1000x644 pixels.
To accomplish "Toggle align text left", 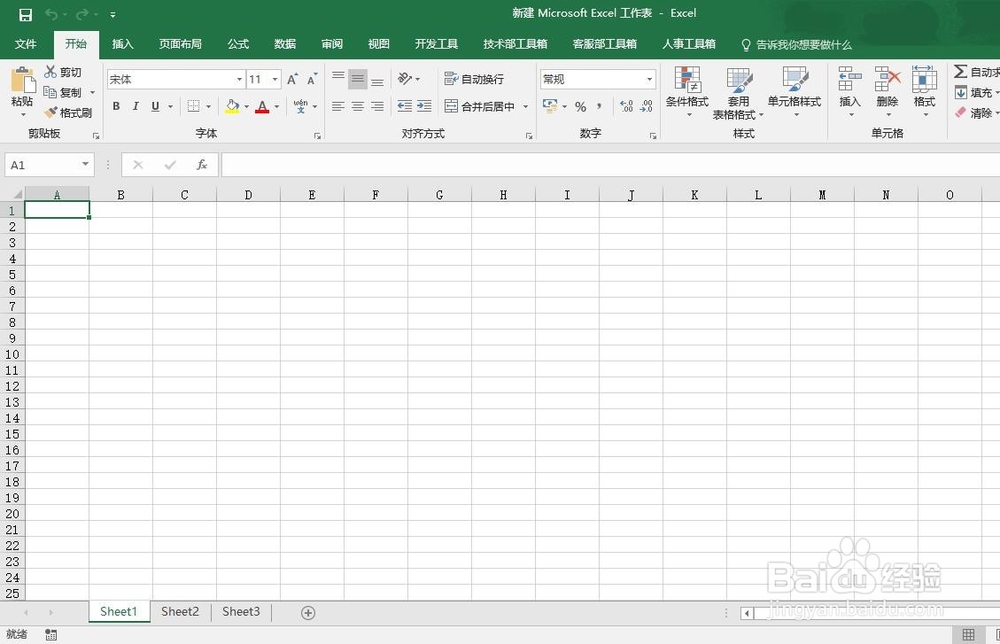I will pos(338,106).
